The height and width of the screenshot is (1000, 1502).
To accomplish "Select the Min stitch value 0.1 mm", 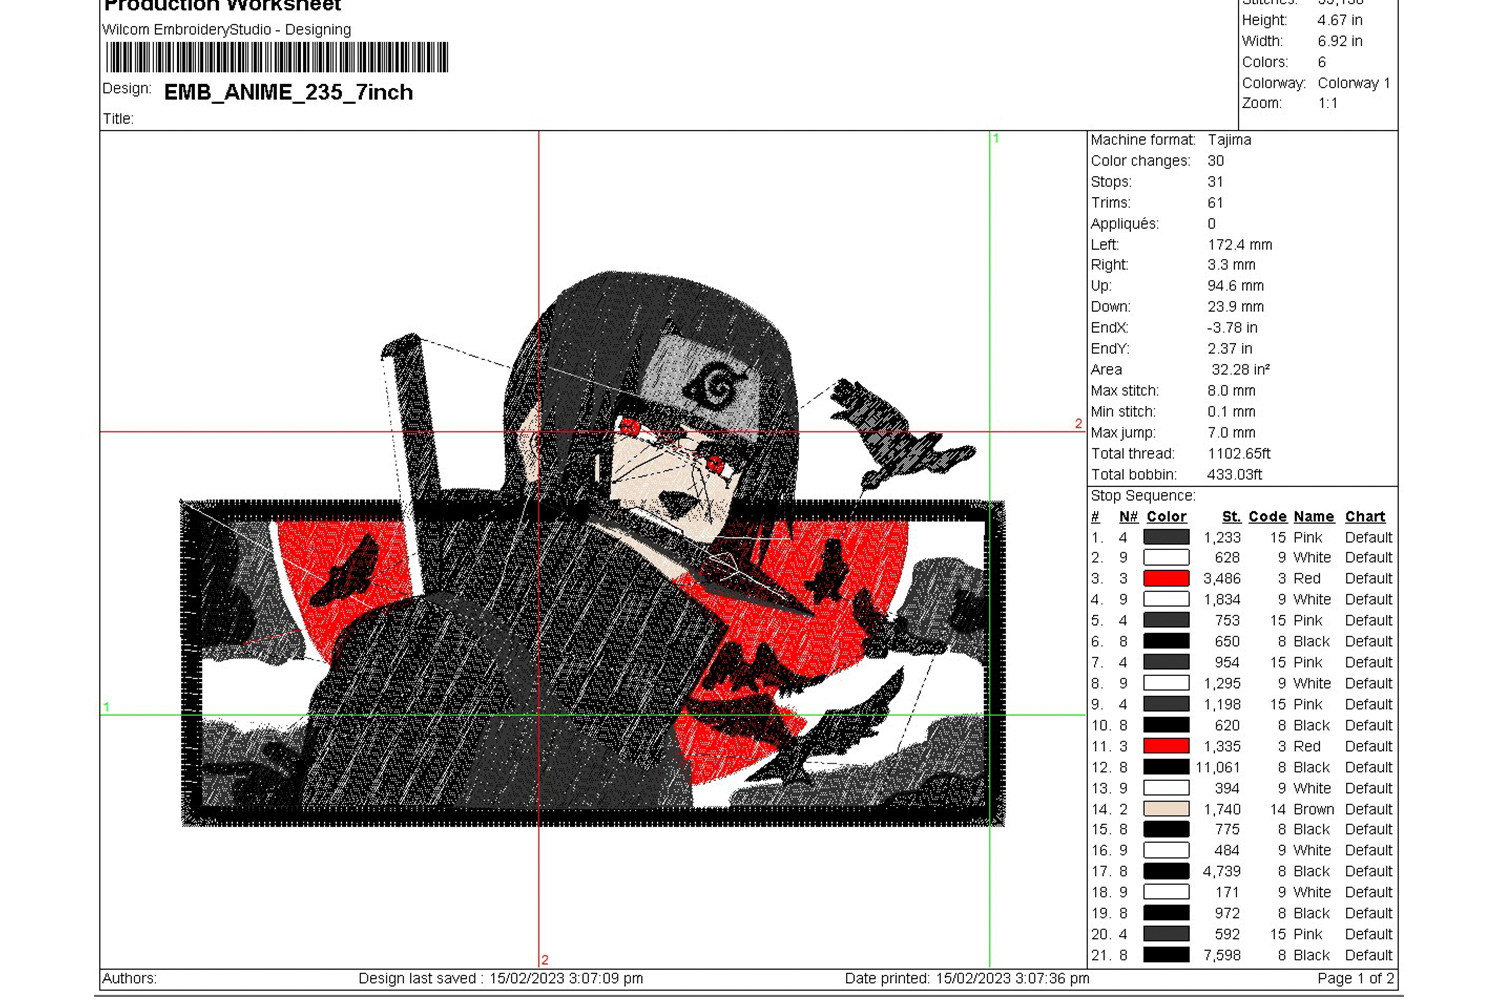I will 1231,412.
